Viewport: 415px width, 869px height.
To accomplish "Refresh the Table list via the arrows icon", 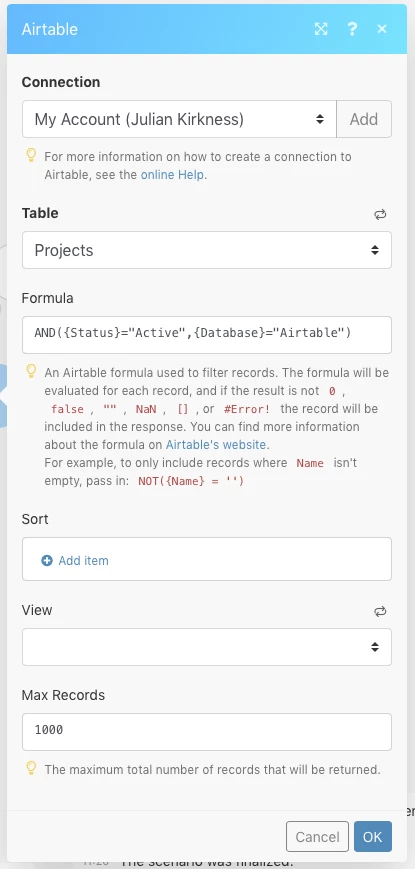I will (380, 215).
